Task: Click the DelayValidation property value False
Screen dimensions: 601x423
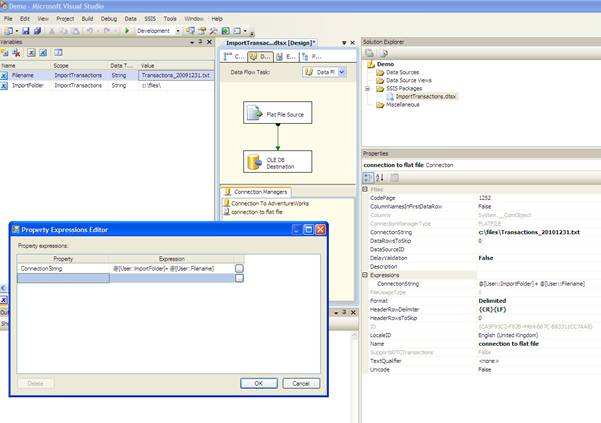Action: coord(486,258)
